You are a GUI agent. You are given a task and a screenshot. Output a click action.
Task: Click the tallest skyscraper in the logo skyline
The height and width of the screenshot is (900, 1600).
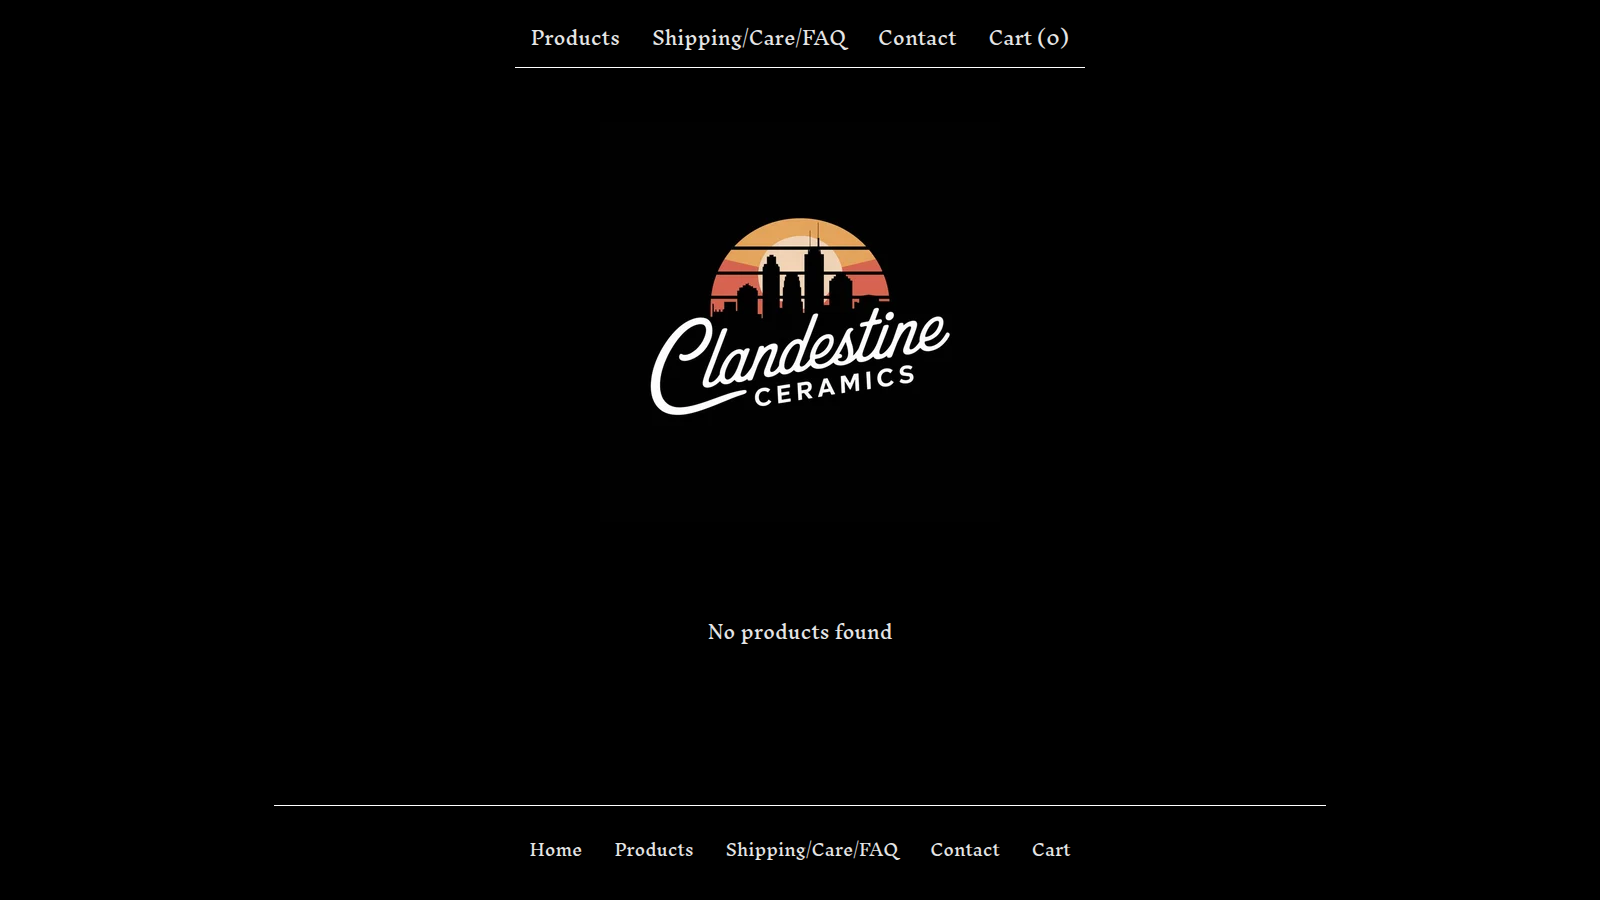tap(814, 270)
